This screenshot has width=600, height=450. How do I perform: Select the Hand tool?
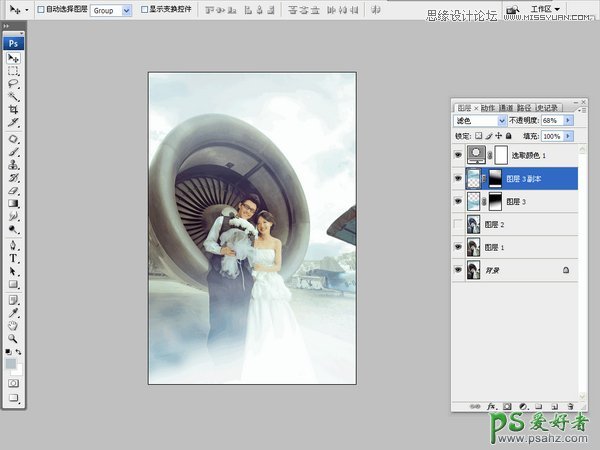point(14,325)
